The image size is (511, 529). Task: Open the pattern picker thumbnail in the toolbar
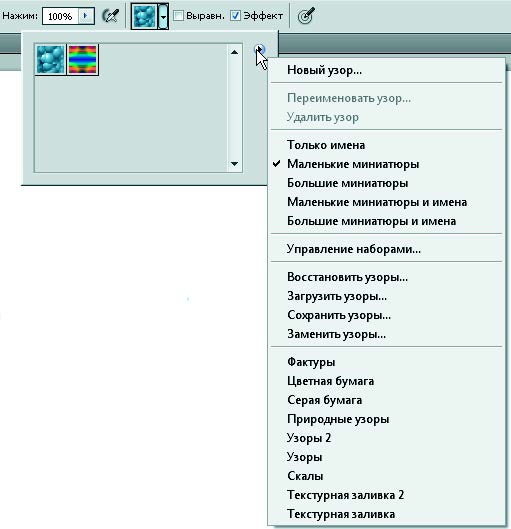click(x=144, y=16)
